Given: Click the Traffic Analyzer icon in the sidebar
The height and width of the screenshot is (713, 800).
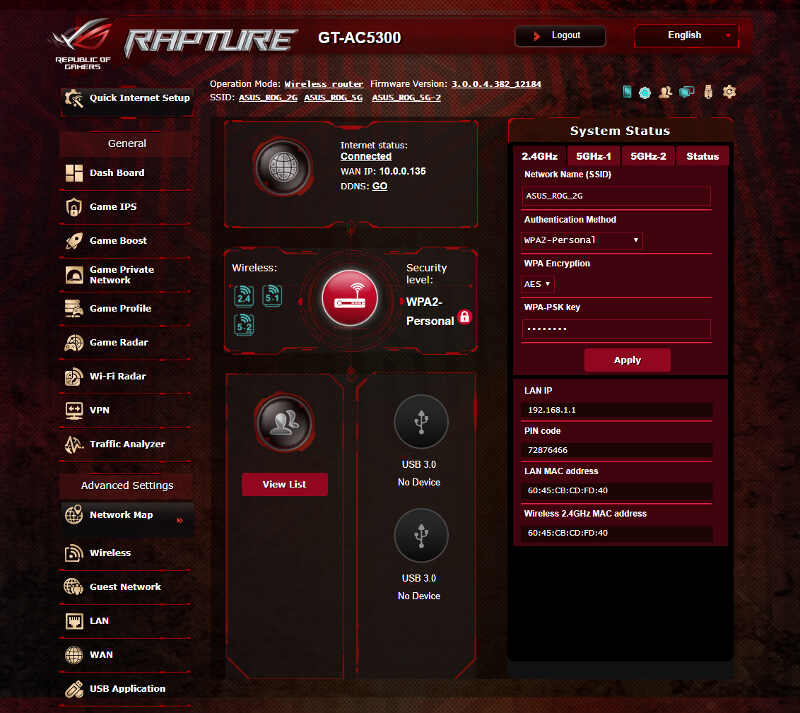Looking at the screenshot, I should 74,444.
